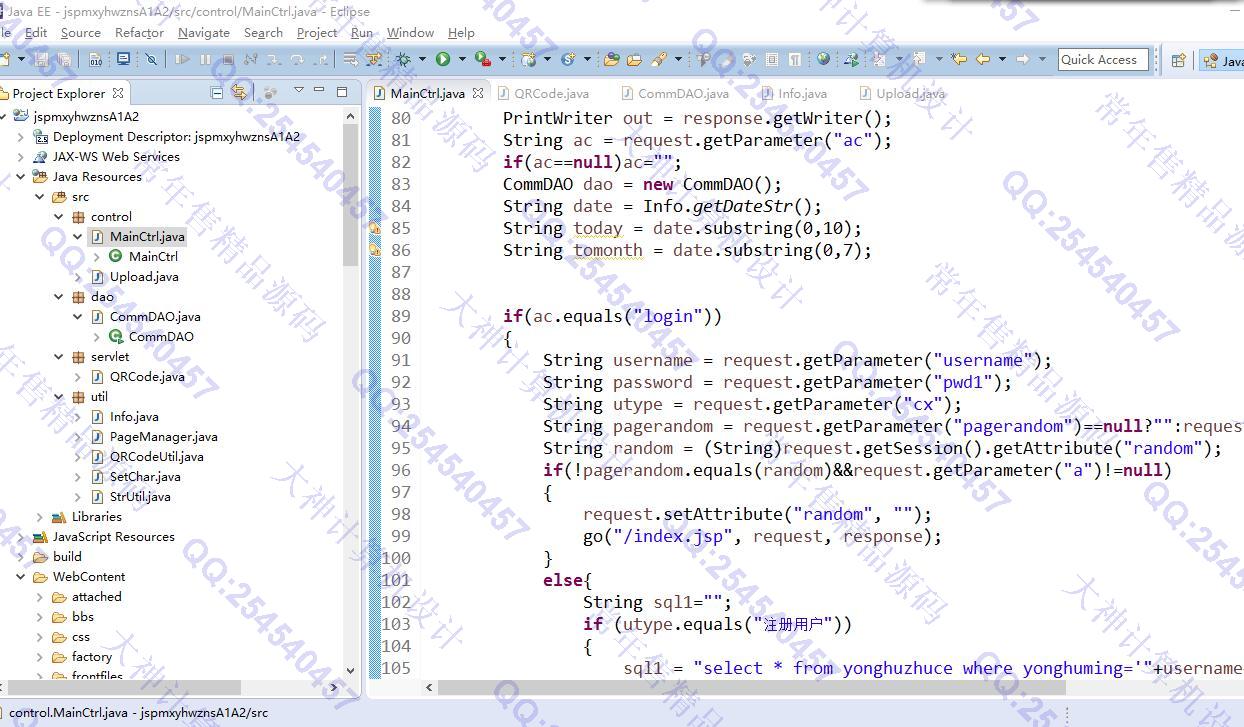1244x727 pixels.
Task: Click the Search flashlight icon
Action: click(x=659, y=59)
